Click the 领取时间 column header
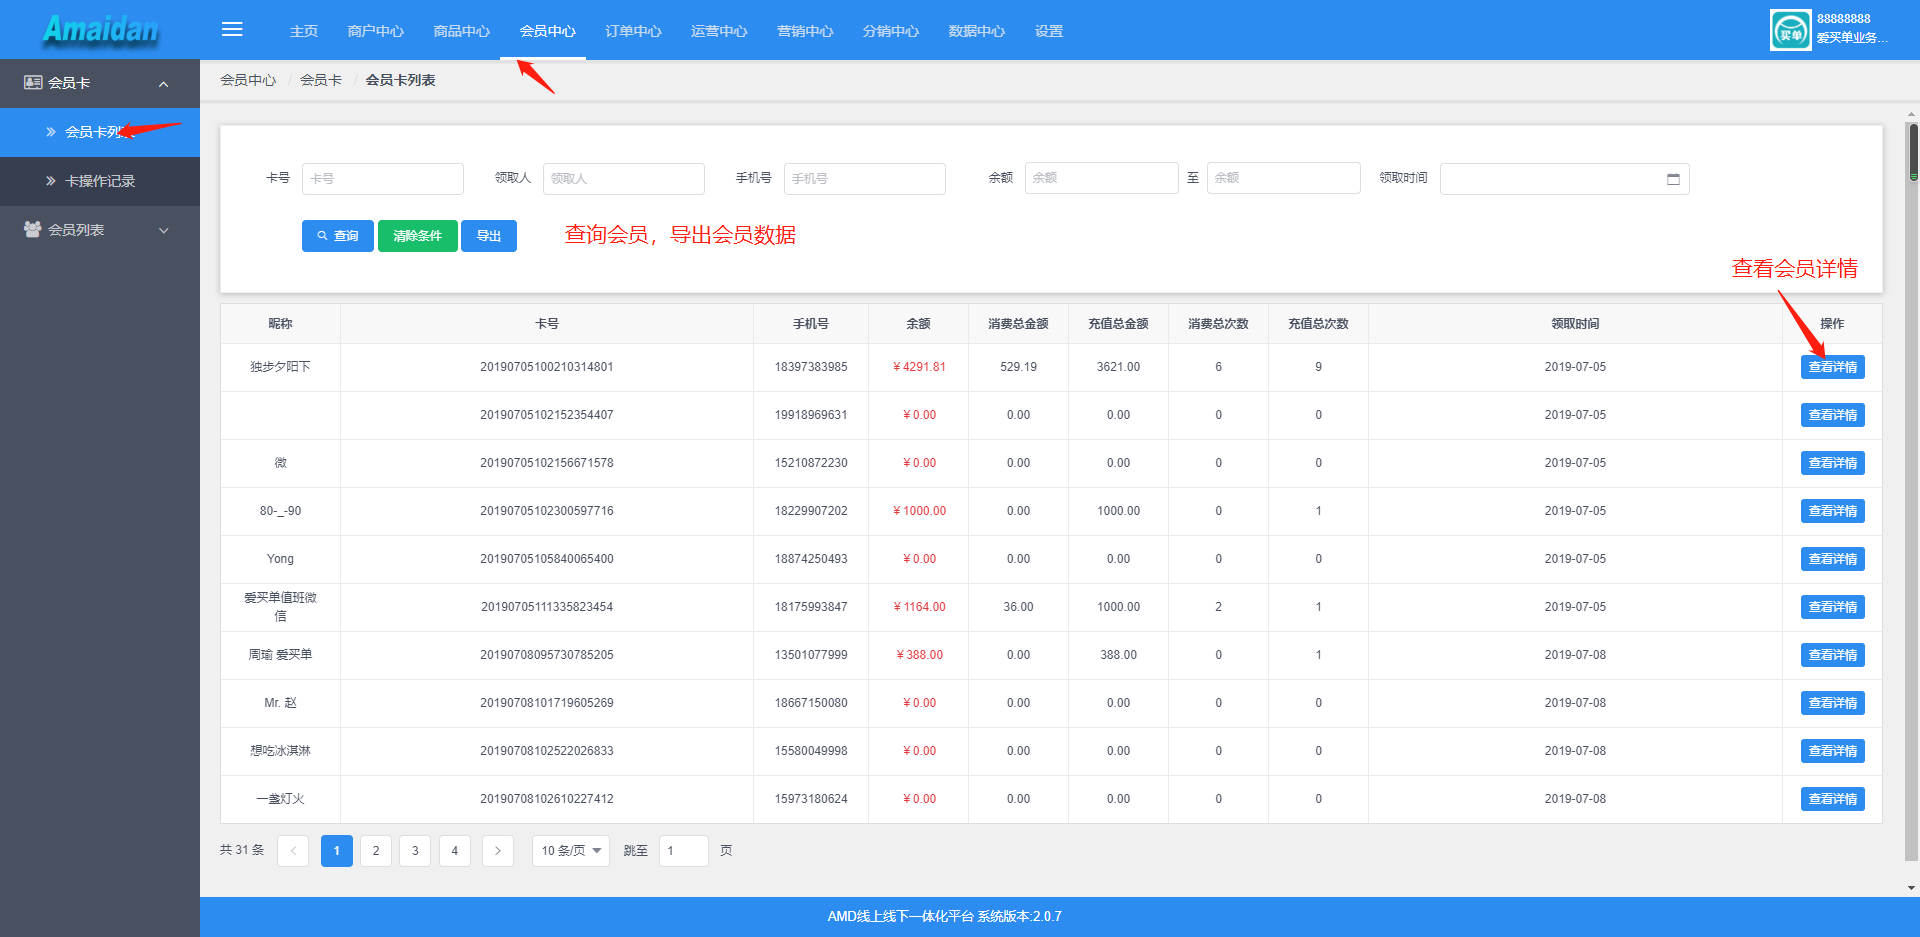 click(1575, 324)
